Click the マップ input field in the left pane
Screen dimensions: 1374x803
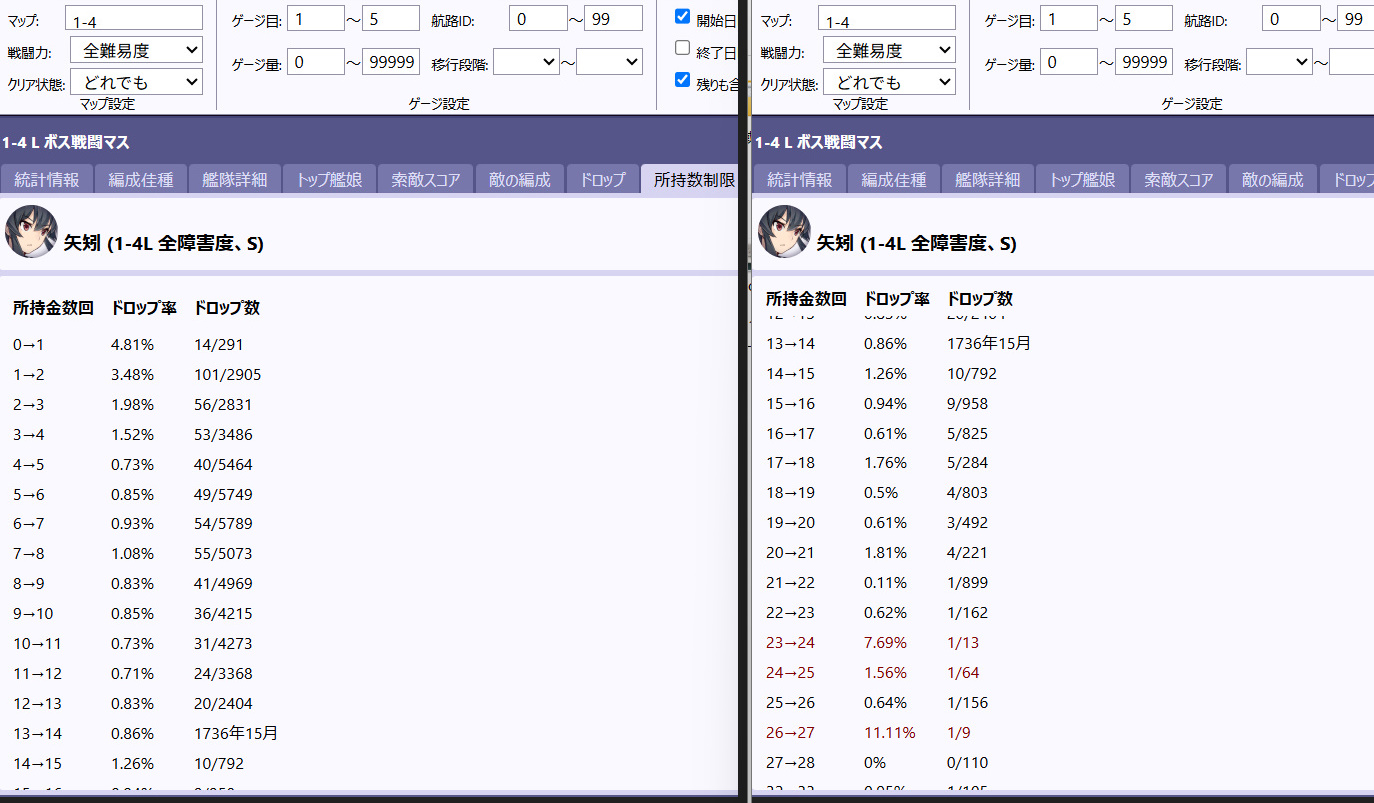[x=134, y=19]
